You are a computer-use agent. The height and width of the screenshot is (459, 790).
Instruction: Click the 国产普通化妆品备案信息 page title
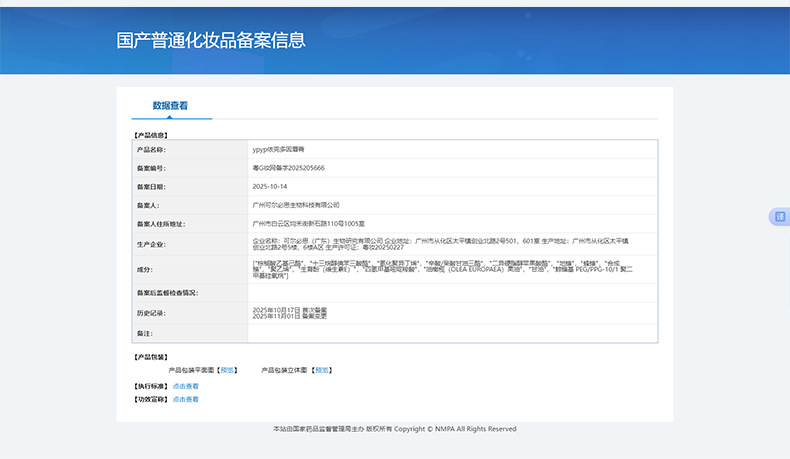click(211, 40)
